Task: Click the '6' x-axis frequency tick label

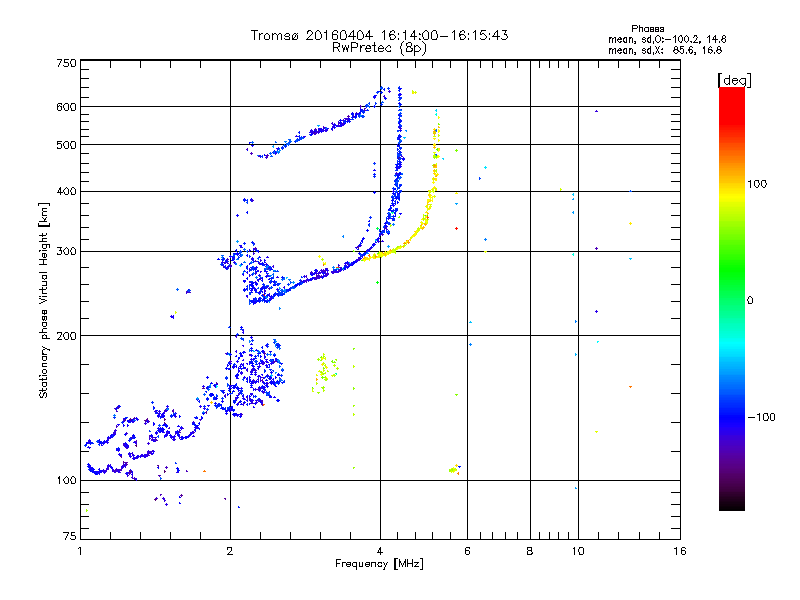Action: point(467,551)
